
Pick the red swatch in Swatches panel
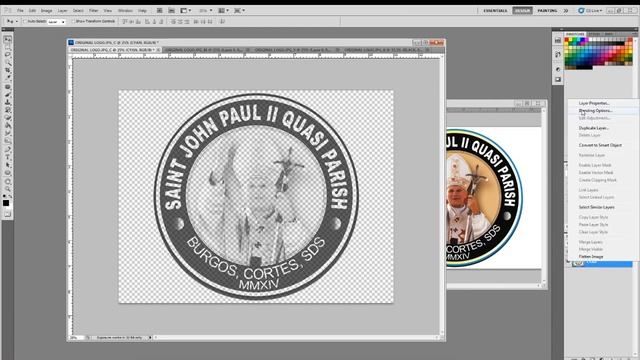567,40
